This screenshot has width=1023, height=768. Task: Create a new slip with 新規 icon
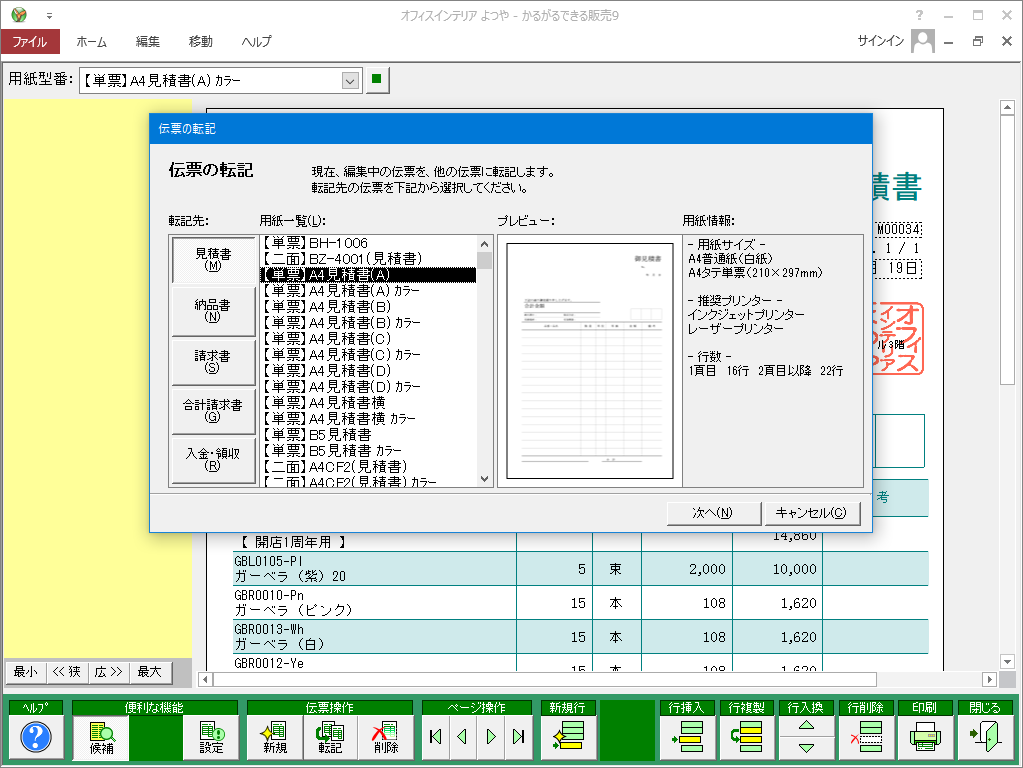(275, 737)
